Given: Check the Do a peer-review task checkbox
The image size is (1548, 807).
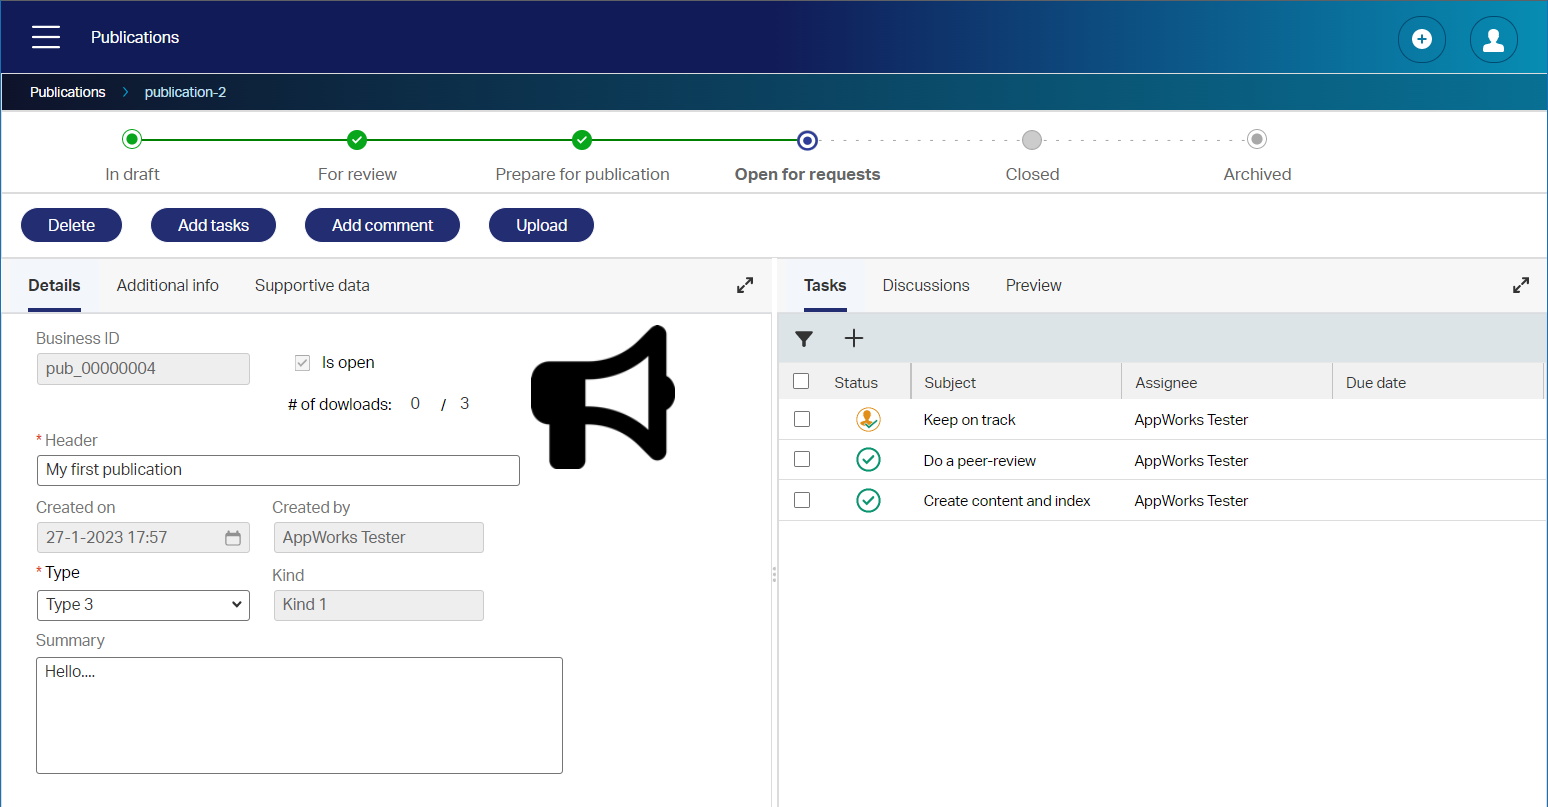Looking at the screenshot, I should click(802, 459).
